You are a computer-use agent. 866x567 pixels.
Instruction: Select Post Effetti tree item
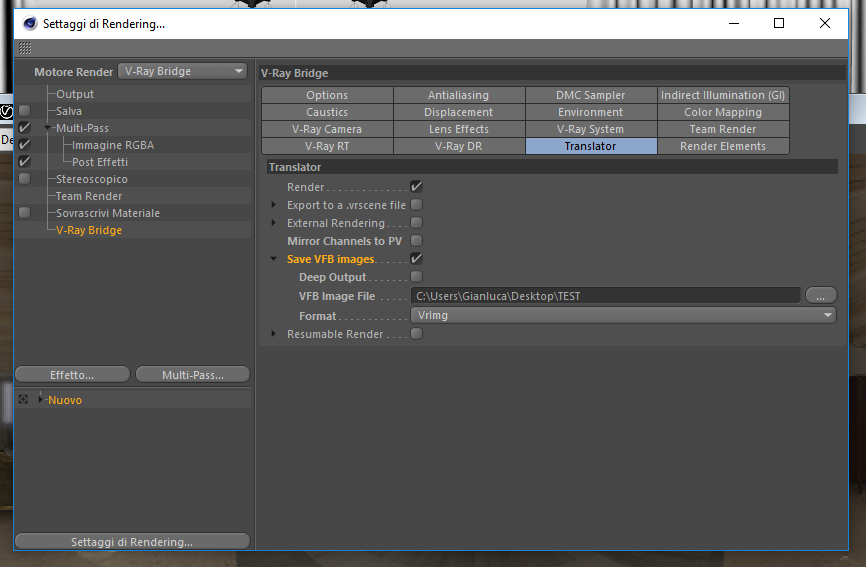pos(100,162)
